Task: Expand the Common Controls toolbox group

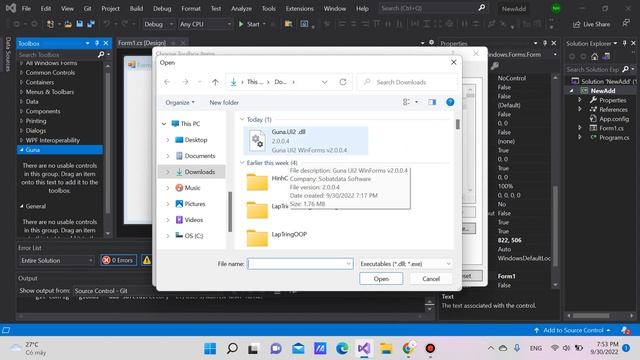Action: [22, 73]
